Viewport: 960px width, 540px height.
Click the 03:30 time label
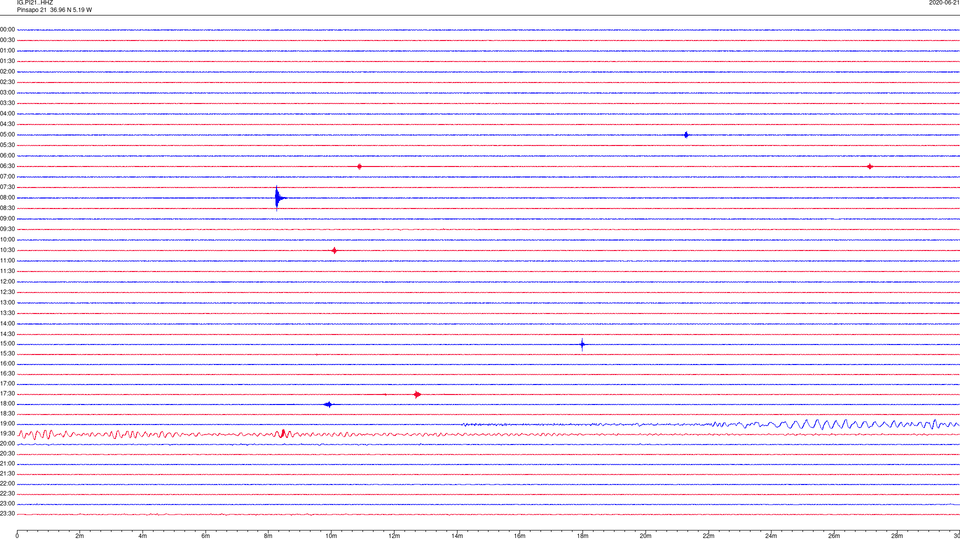(x=7, y=103)
